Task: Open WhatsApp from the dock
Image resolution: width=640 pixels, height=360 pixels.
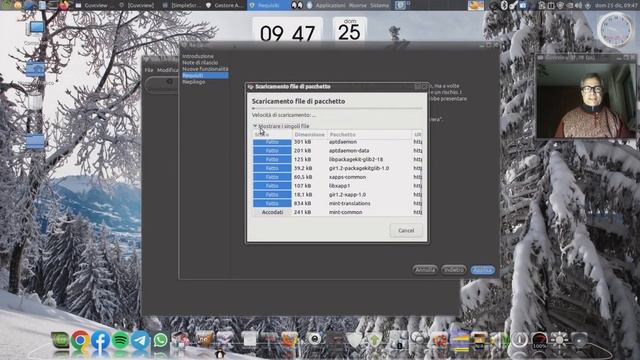Action: click(x=161, y=340)
